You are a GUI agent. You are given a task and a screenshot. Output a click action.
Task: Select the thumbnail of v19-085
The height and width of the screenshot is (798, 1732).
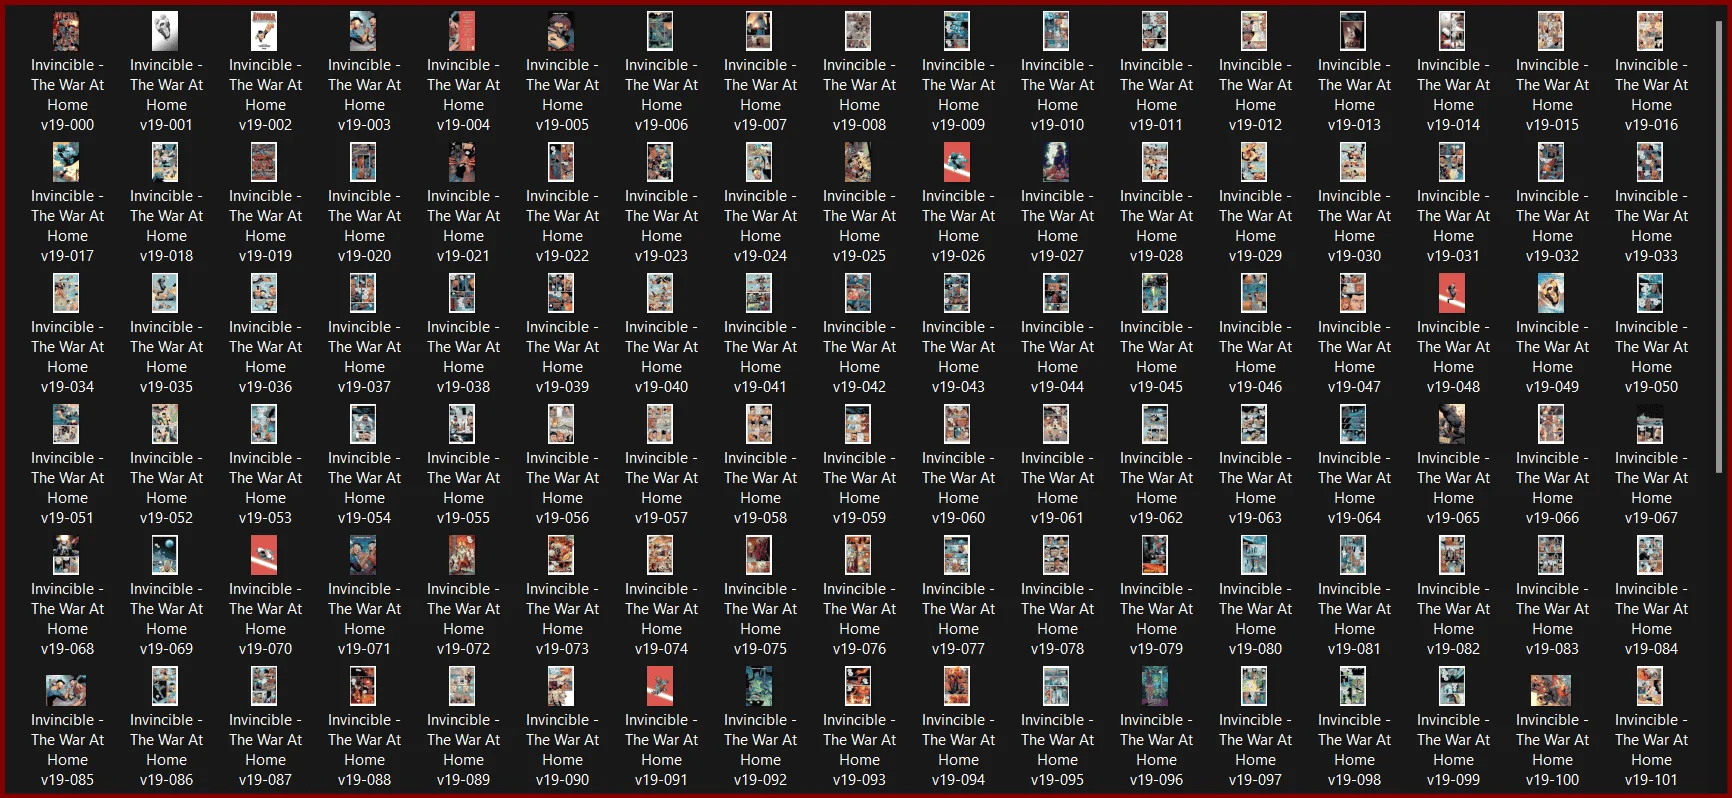tap(67, 689)
